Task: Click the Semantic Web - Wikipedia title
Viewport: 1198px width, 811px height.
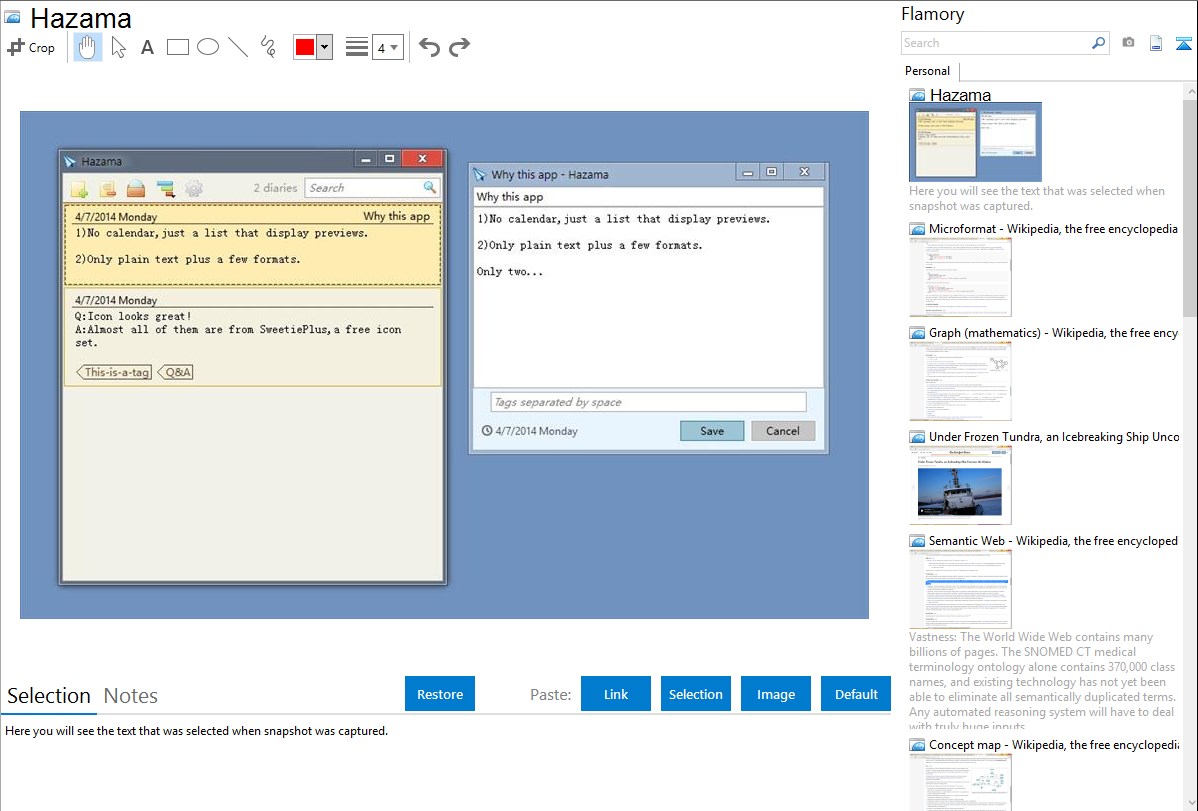Action: click(x=1053, y=540)
